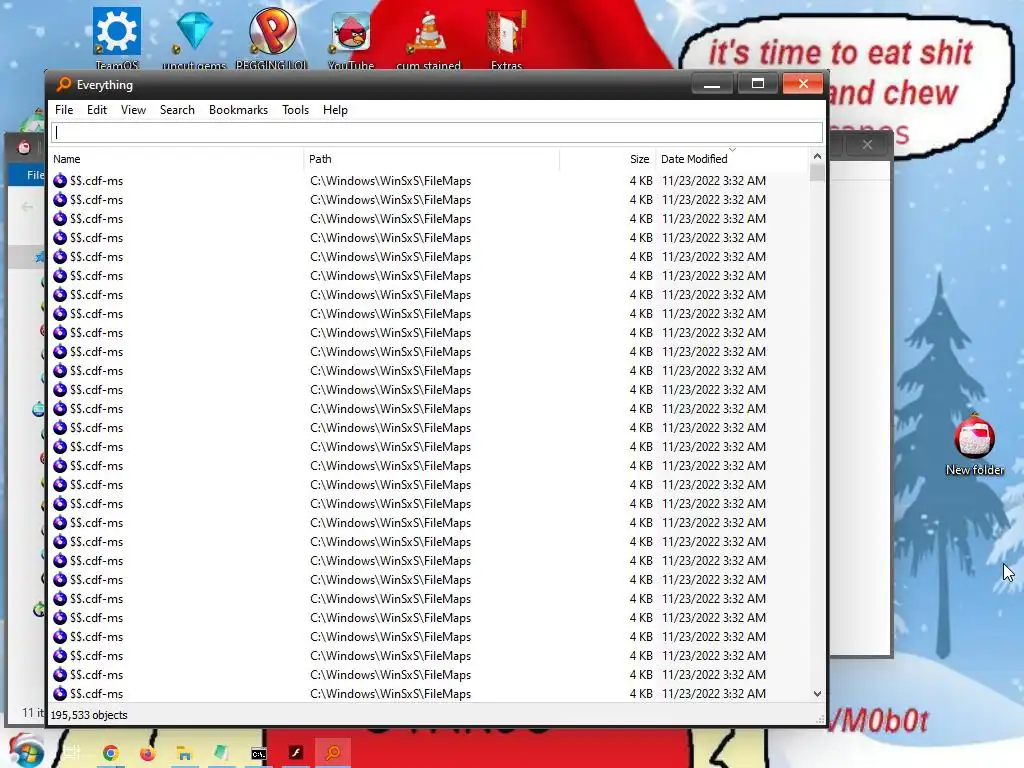The image size is (1024, 768).
Task: Open Task View on the taskbar
Action: click(72, 753)
